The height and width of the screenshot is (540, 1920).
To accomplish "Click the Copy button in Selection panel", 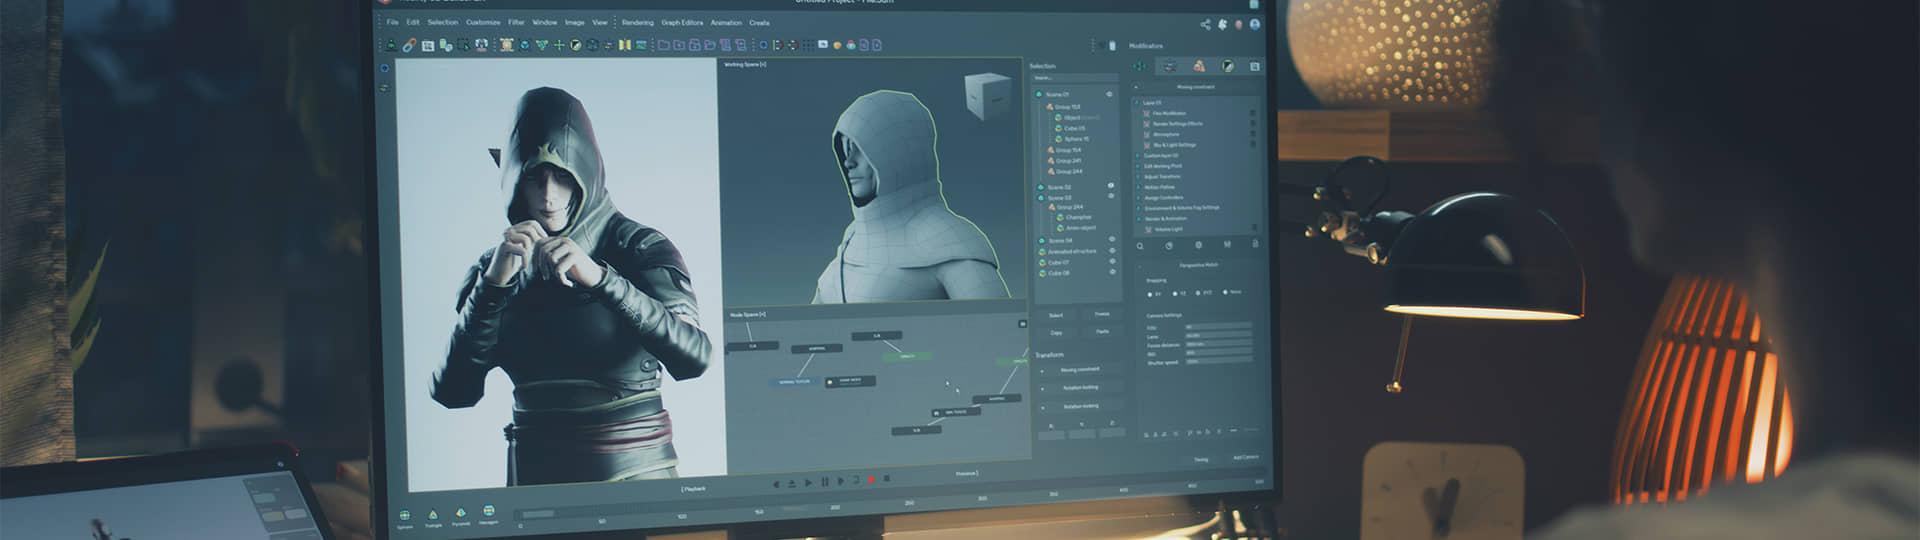I will (x=1056, y=333).
